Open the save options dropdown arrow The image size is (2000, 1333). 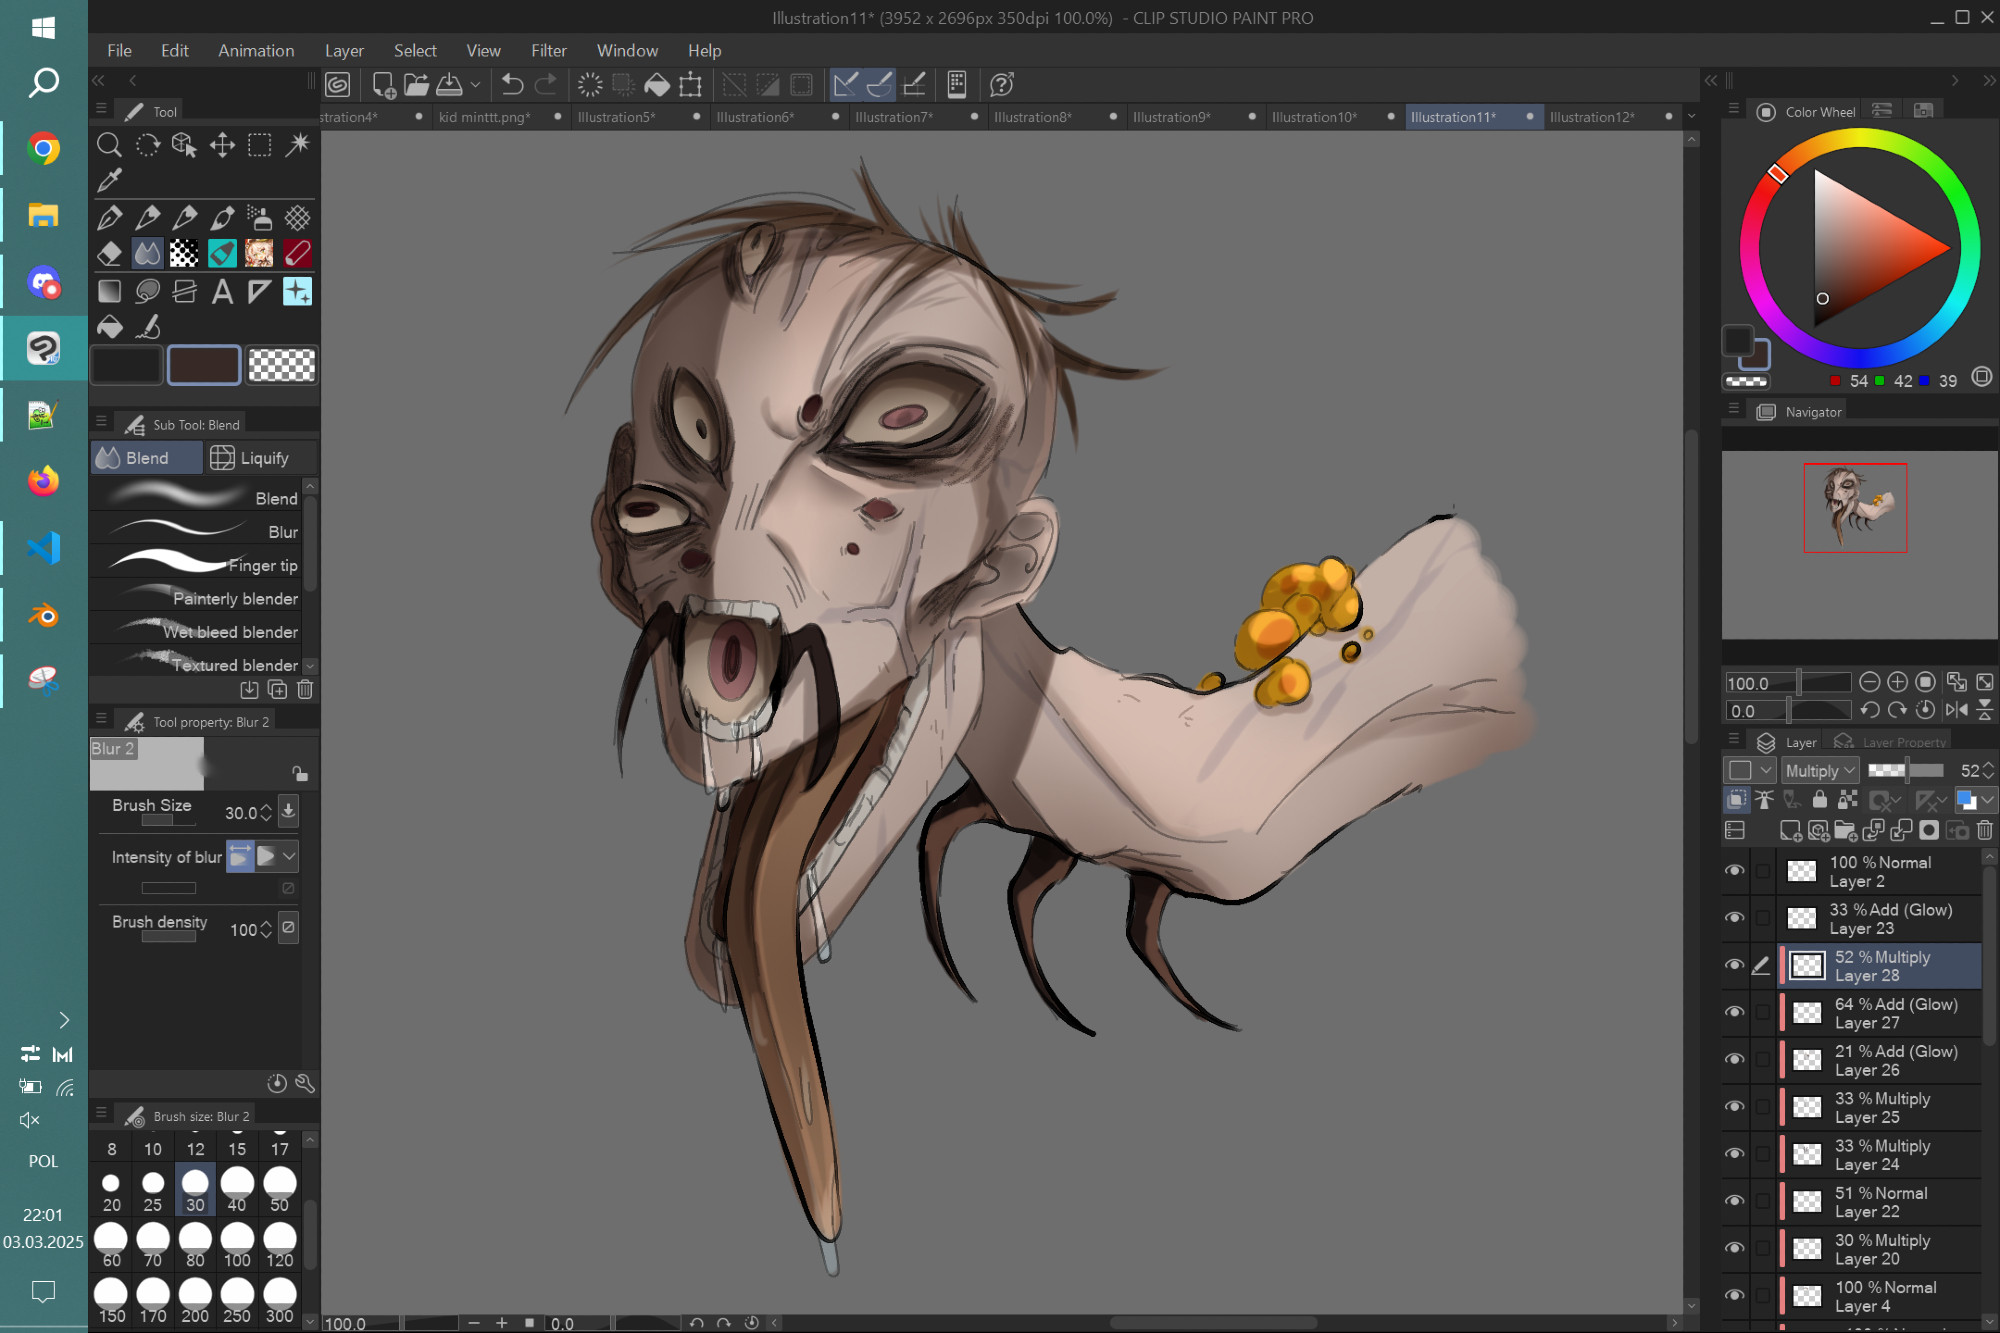[x=475, y=85]
